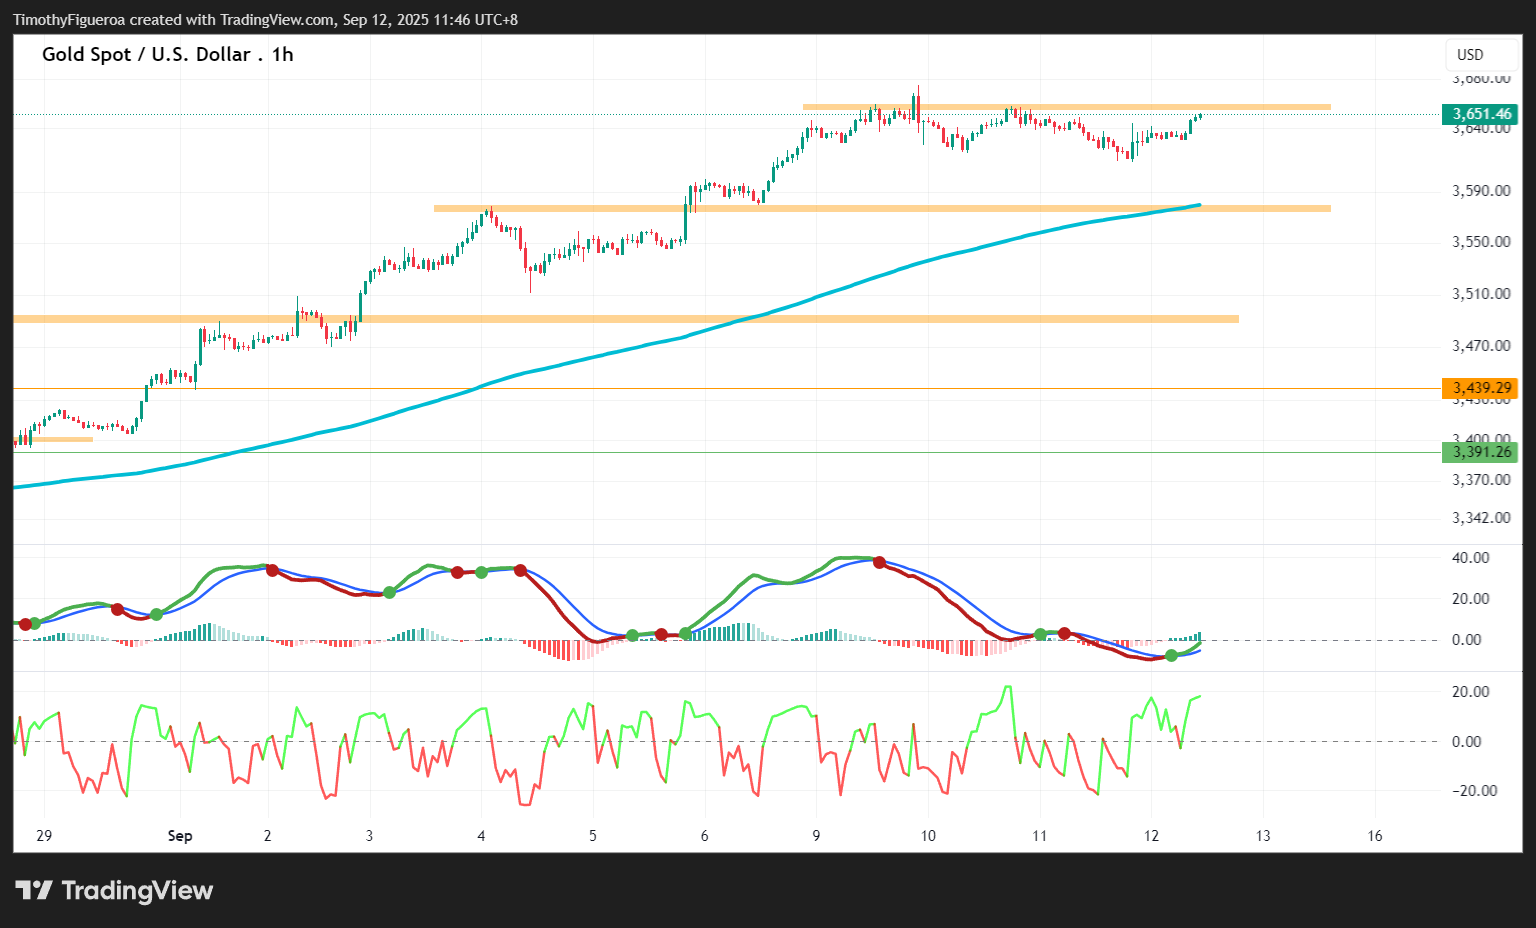Click the 3,470.00 price axis value

(1481, 346)
